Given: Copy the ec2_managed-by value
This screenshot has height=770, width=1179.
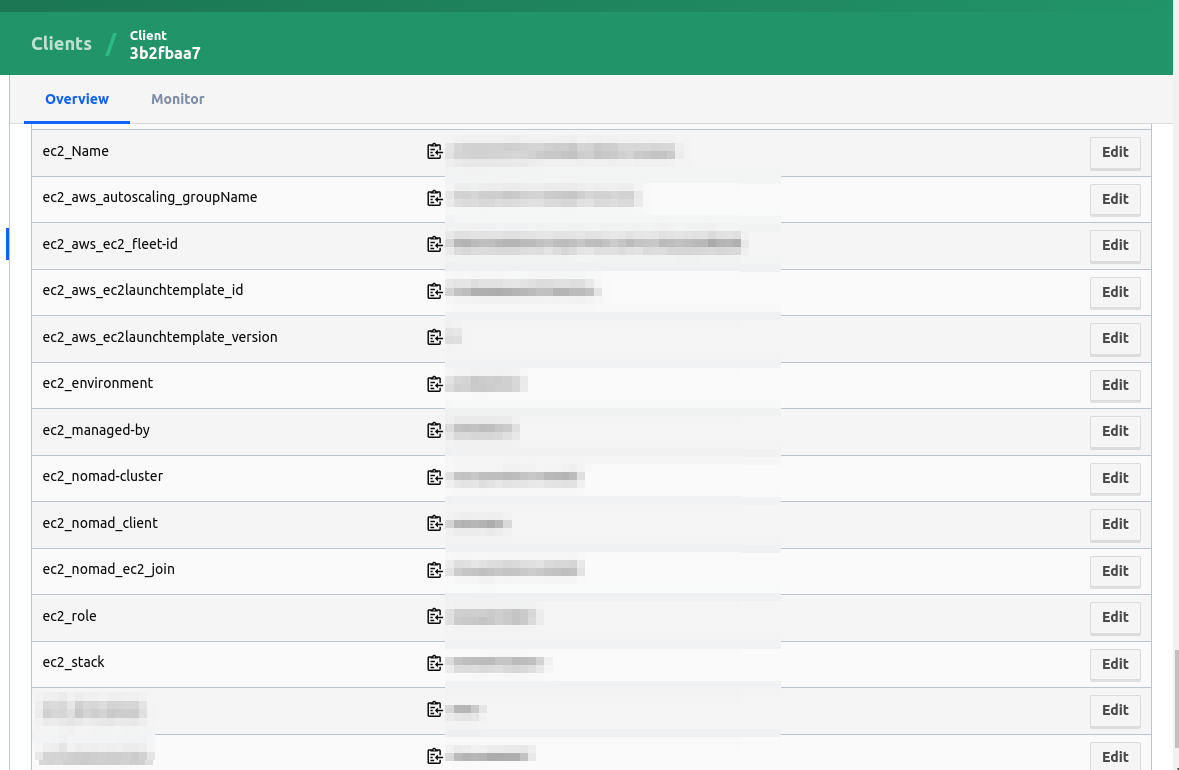Looking at the screenshot, I should (435, 431).
